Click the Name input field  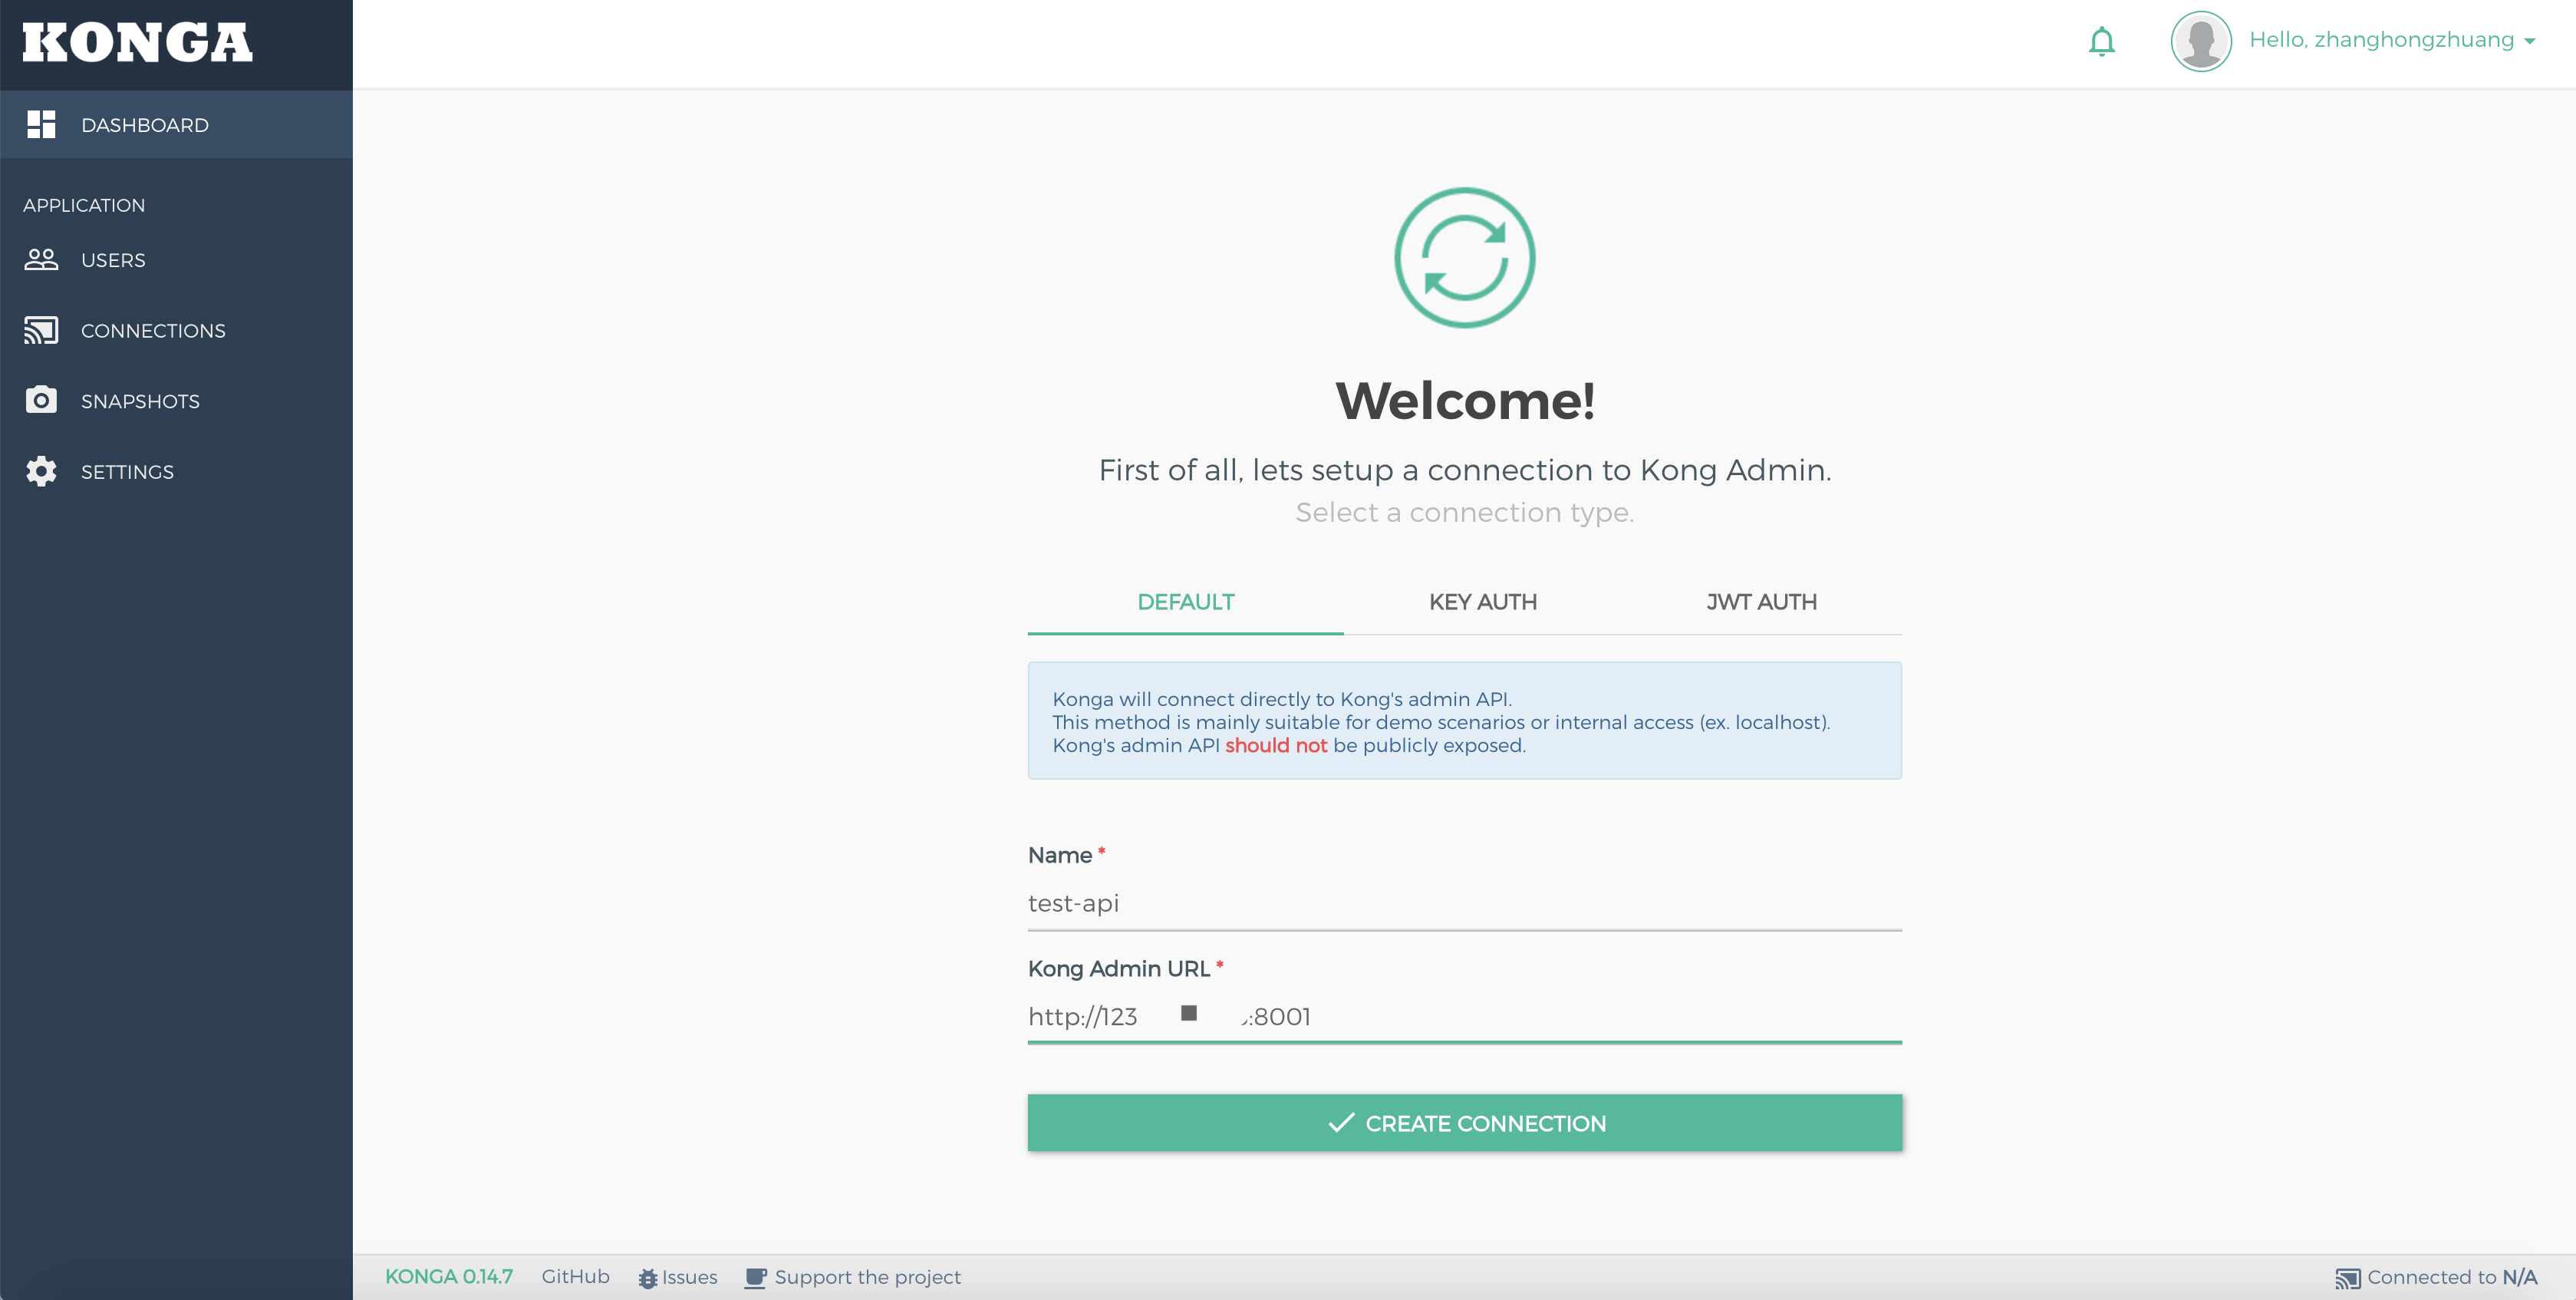point(1464,903)
